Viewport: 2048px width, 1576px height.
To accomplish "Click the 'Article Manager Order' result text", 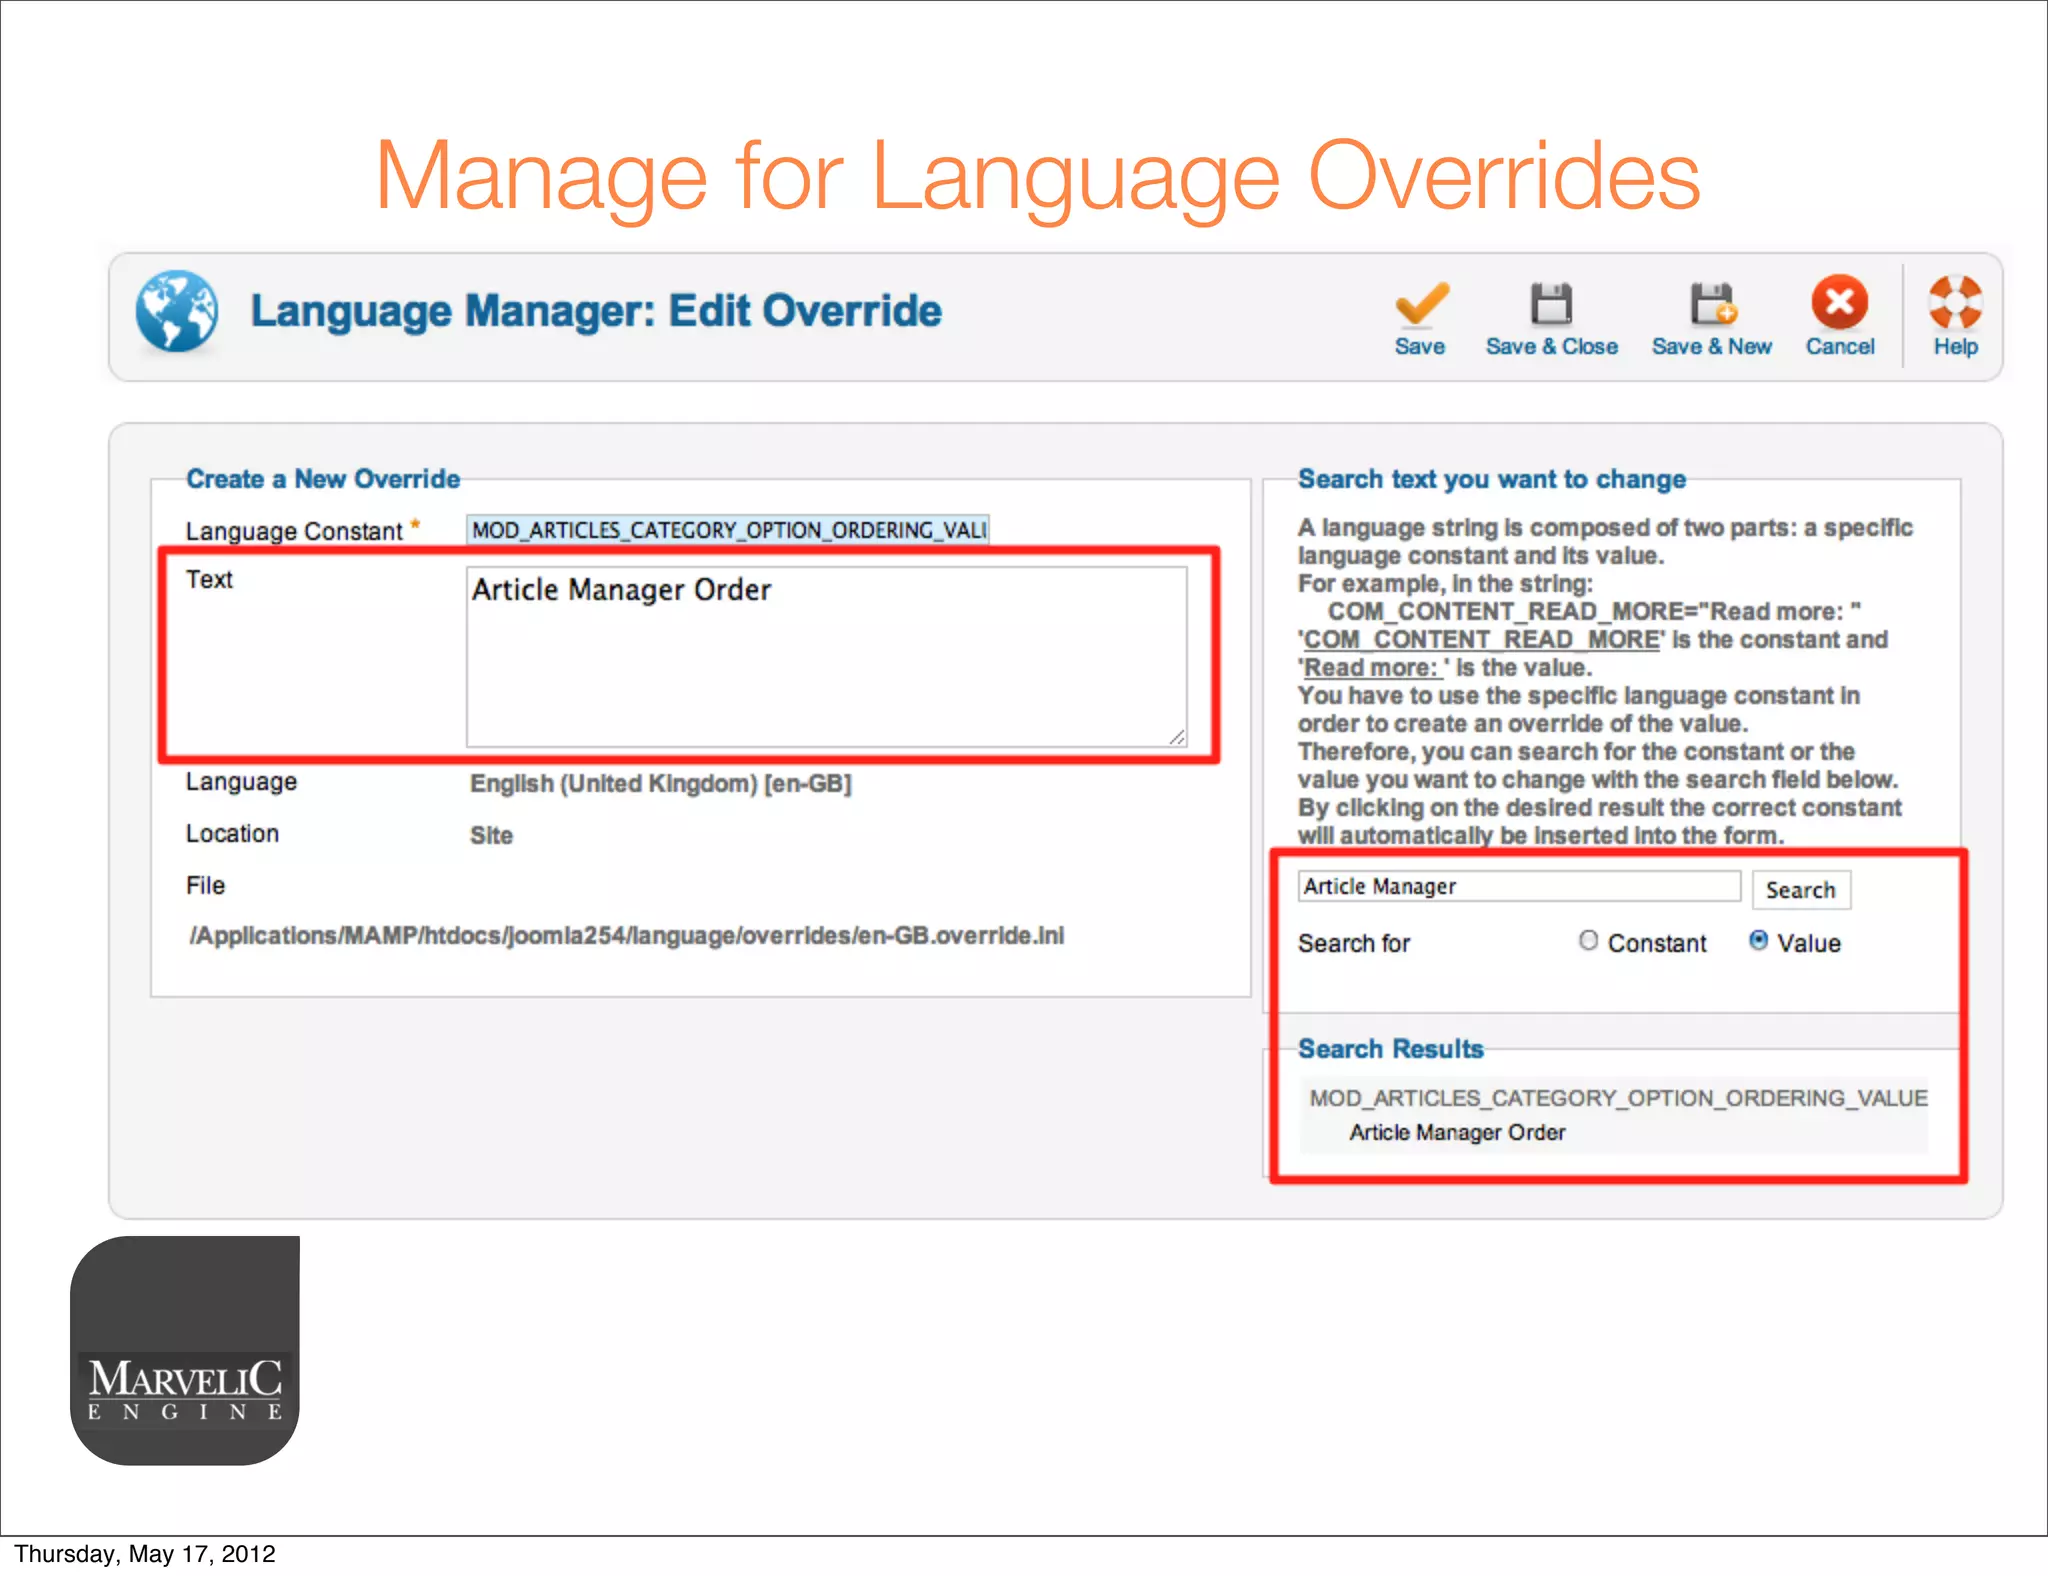I will [x=1457, y=1132].
